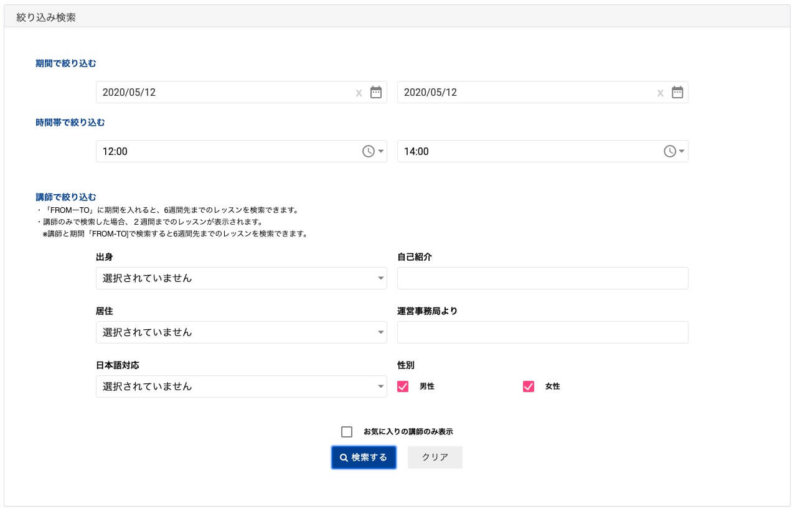
Task: Expand the 居住 dropdown
Action: coord(241,332)
